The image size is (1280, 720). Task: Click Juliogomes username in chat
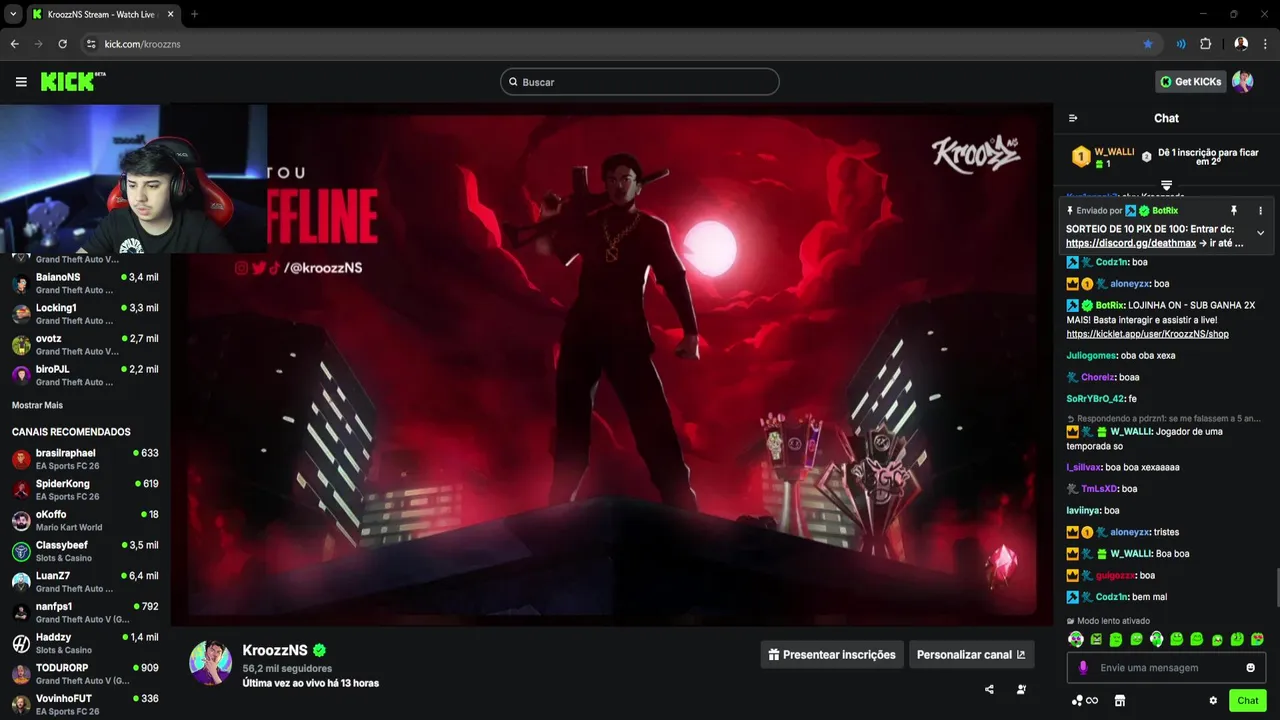click(1090, 355)
